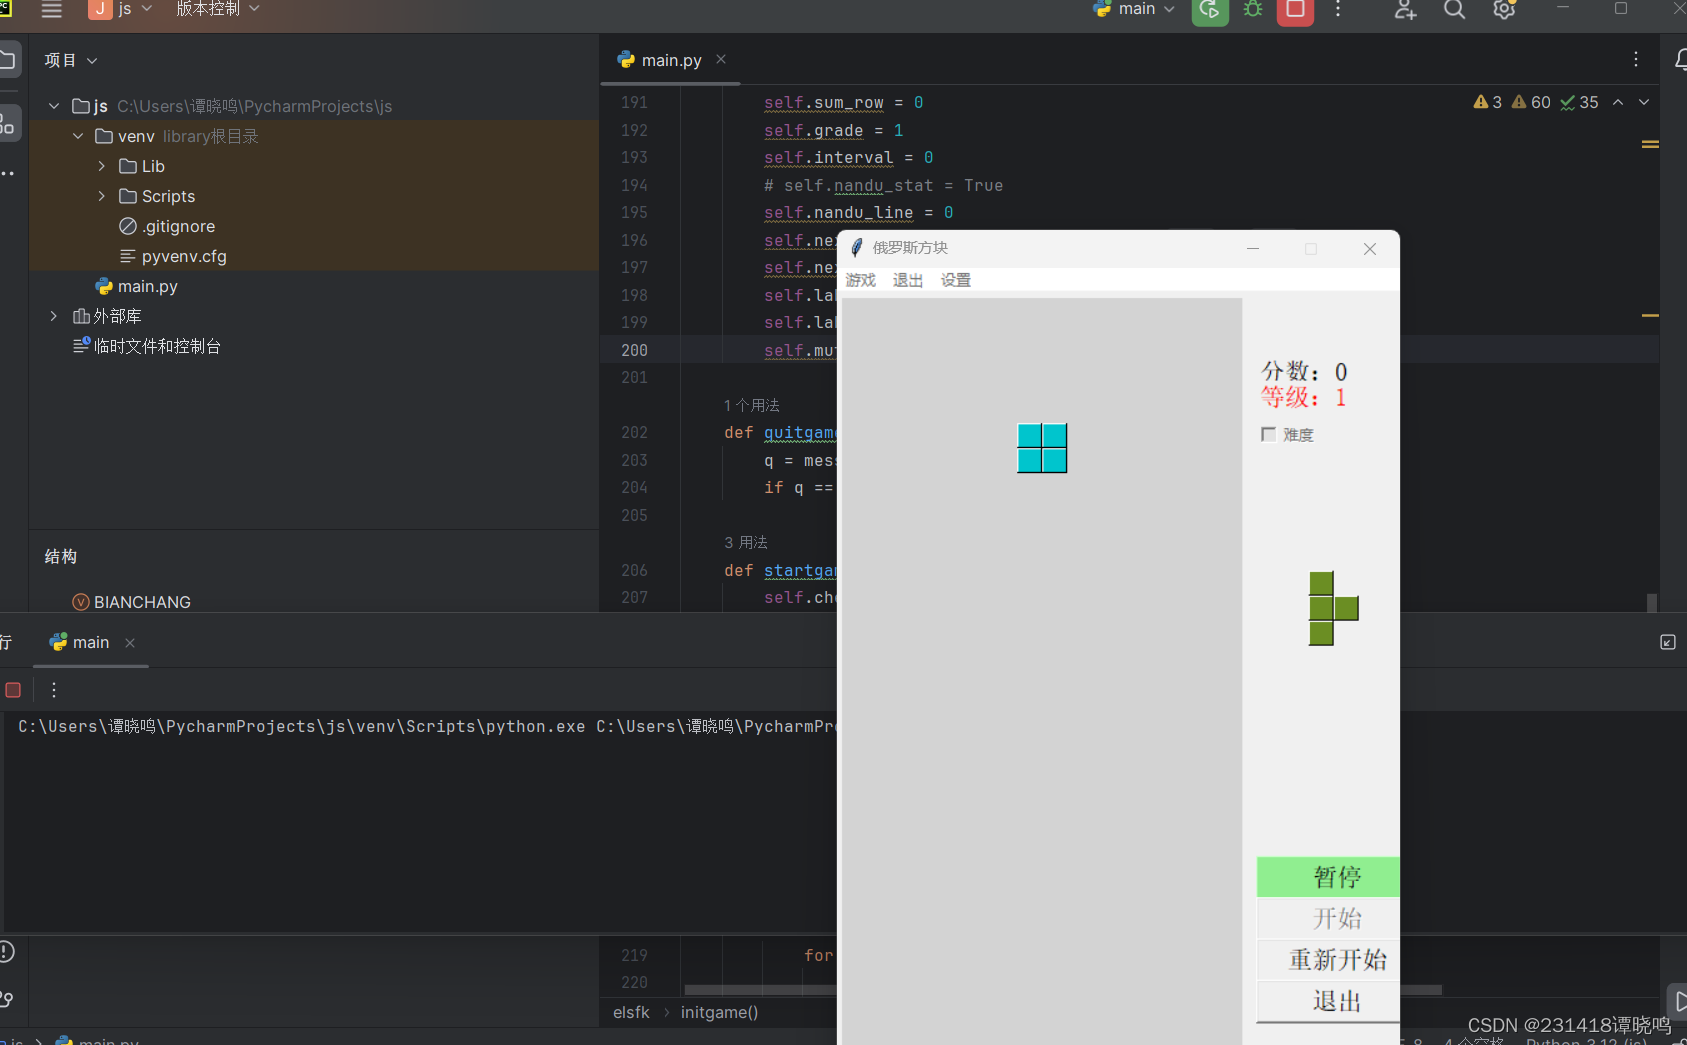The height and width of the screenshot is (1045, 1687).
Task: Open more run actions in title bar
Action: (1338, 10)
